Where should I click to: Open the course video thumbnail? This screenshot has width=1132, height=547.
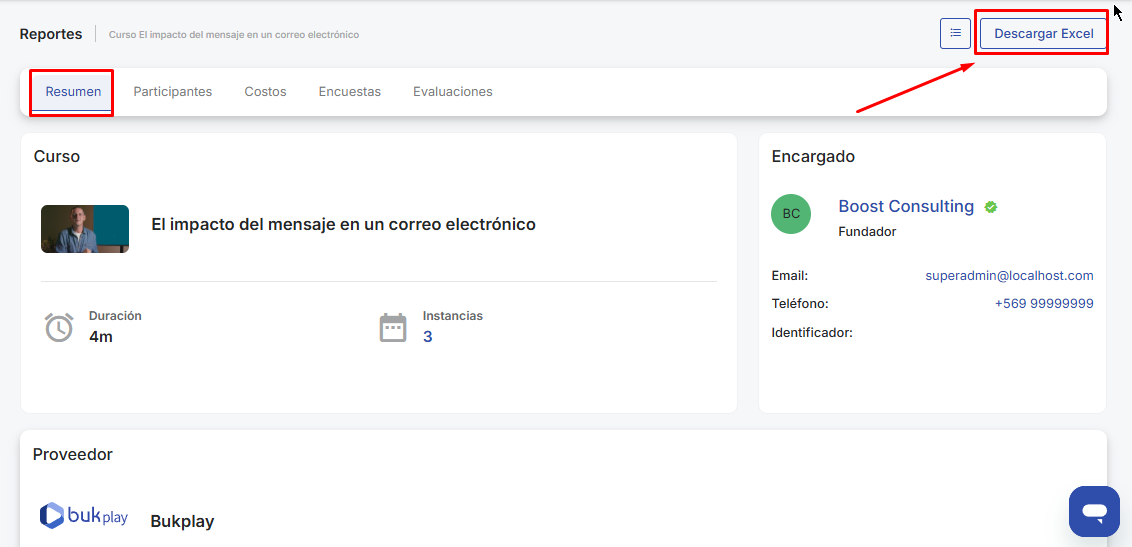click(x=85, y=229)
